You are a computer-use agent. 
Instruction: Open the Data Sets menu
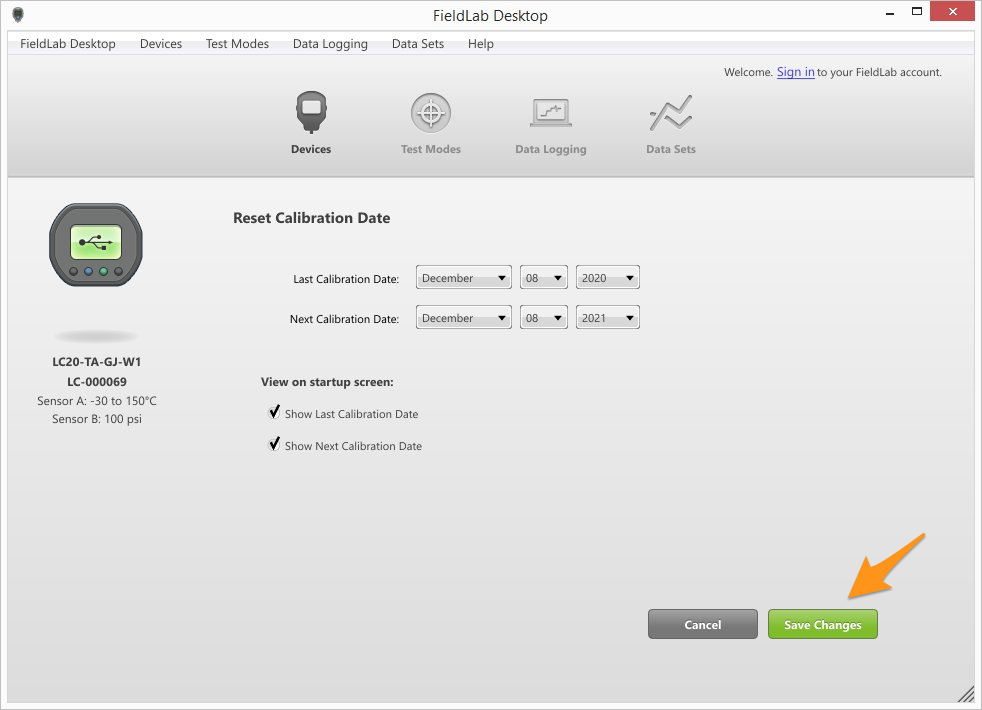[418, 44]
